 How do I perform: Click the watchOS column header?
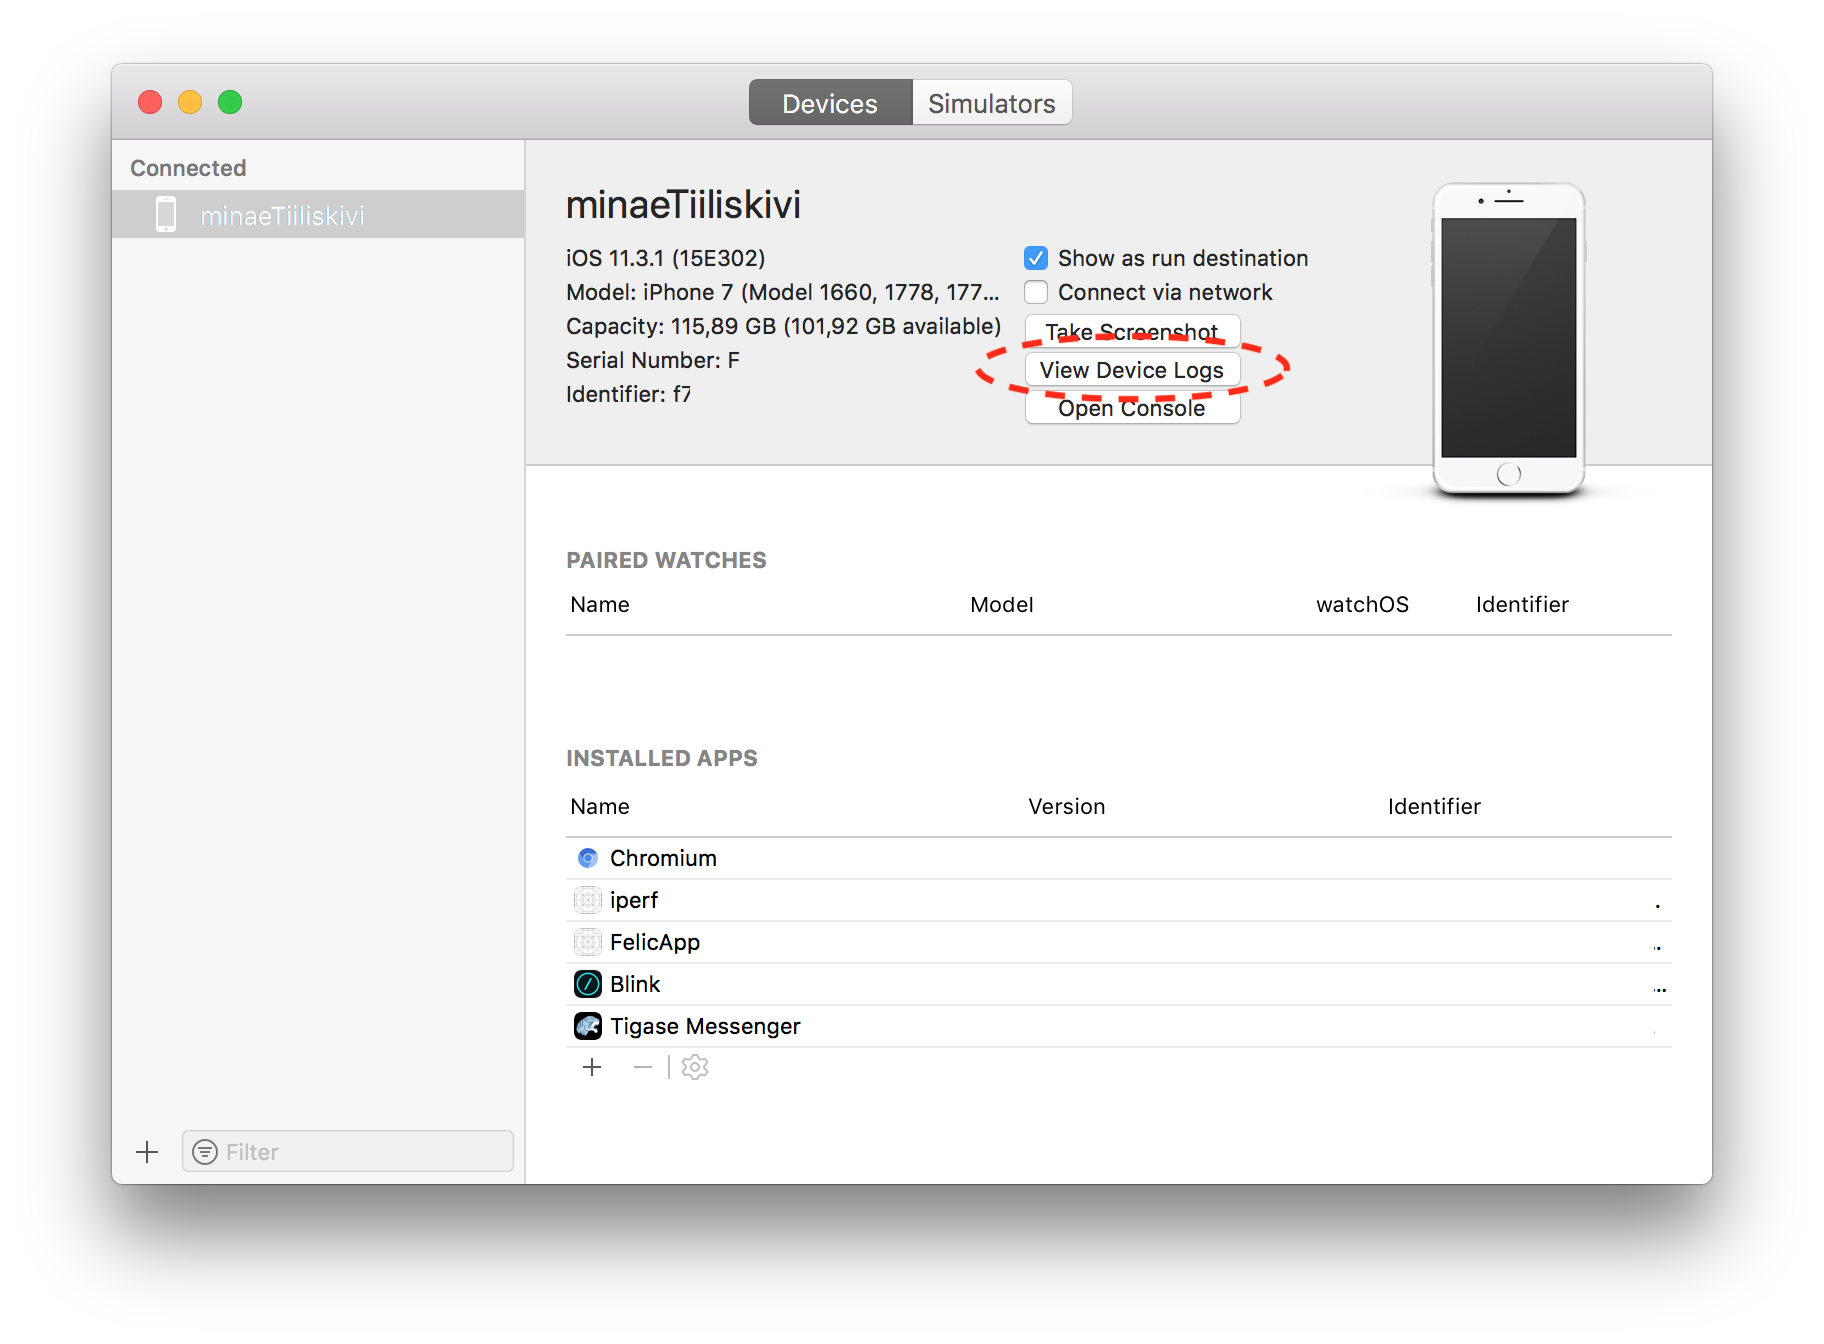(x=1362, y=604)
